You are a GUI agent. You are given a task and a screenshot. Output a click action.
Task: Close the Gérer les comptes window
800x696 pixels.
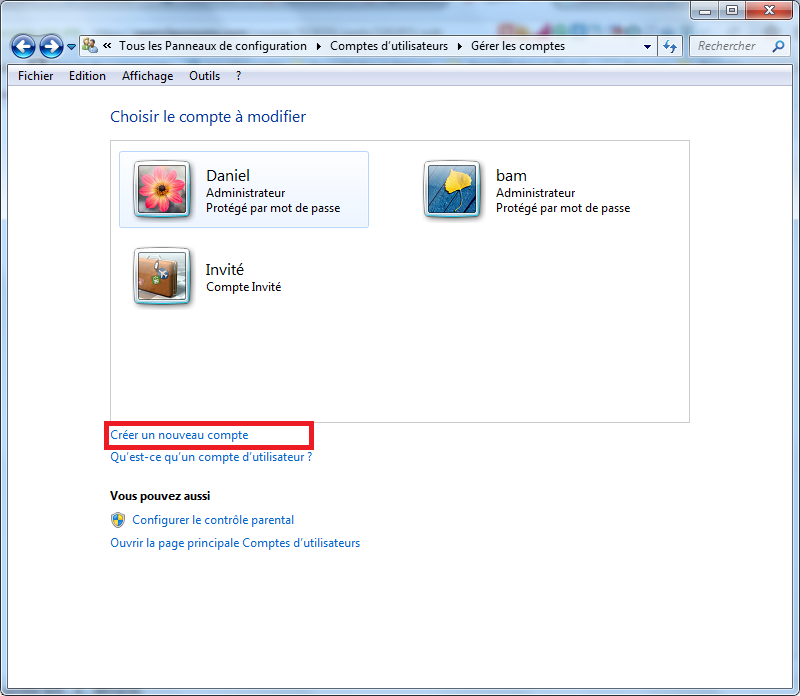769,10
